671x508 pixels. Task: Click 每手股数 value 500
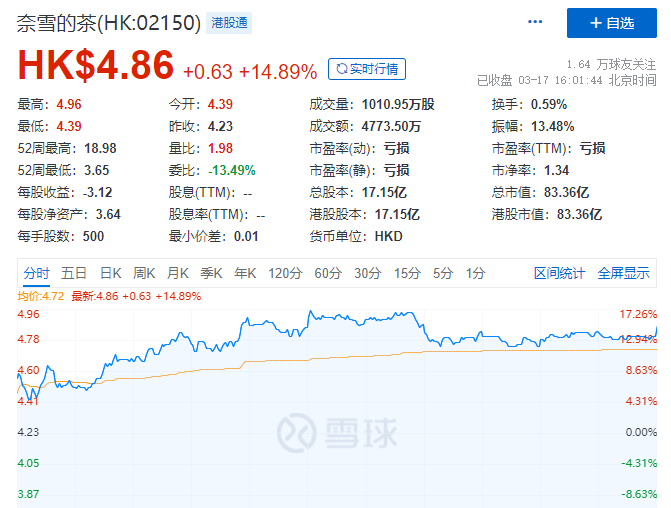[x=93, y=236]
